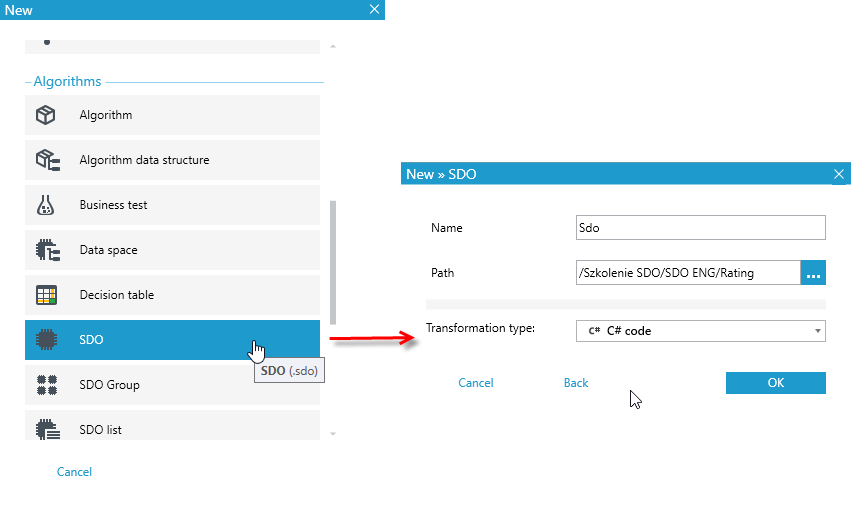This screenshot has height=511, width=855.
Task: Cancel the New SDO dialog
Action: point(475,383)
